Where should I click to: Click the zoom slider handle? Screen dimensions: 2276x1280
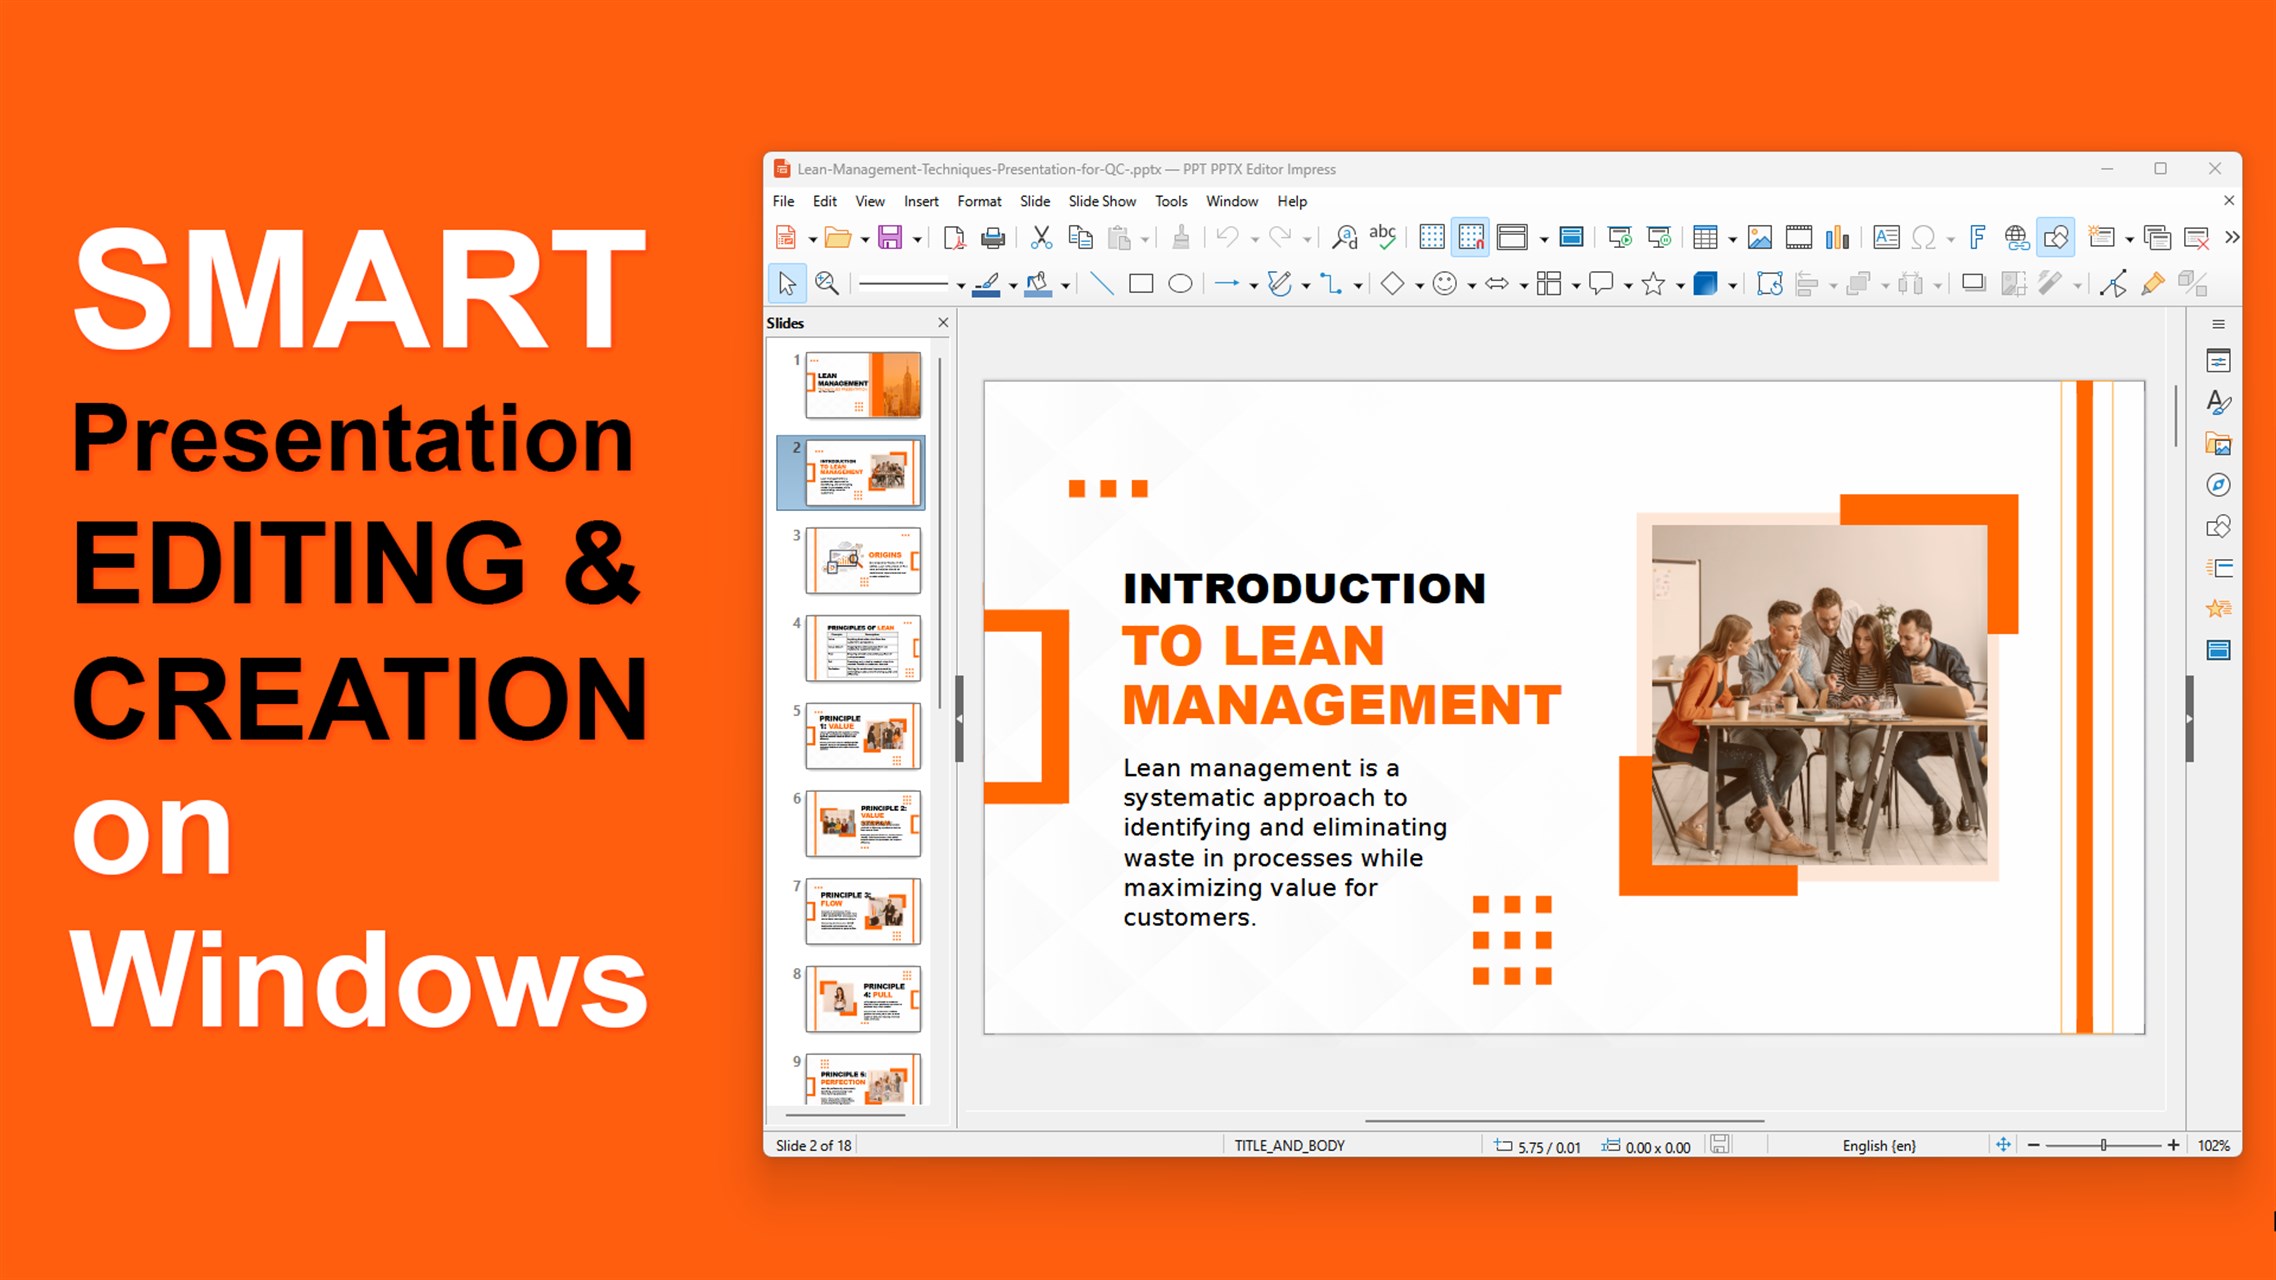pos(2103,1146)
